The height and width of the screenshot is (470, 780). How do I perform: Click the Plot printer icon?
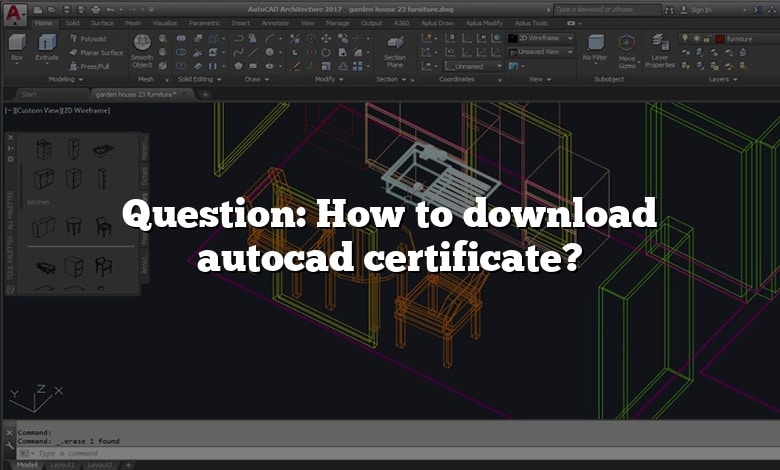[96, 9]
